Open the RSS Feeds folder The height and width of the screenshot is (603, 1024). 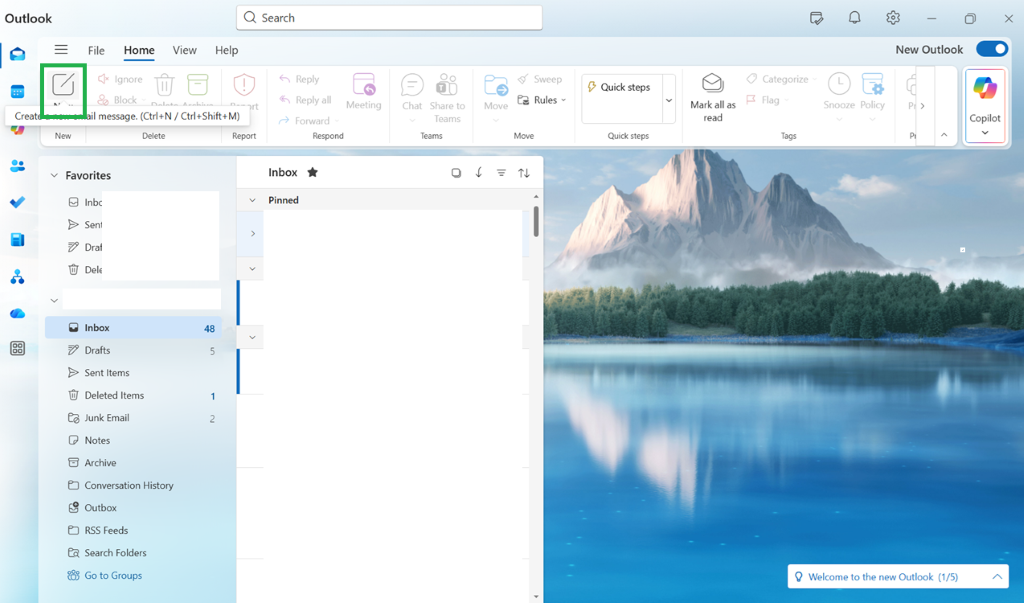[133, 530]
